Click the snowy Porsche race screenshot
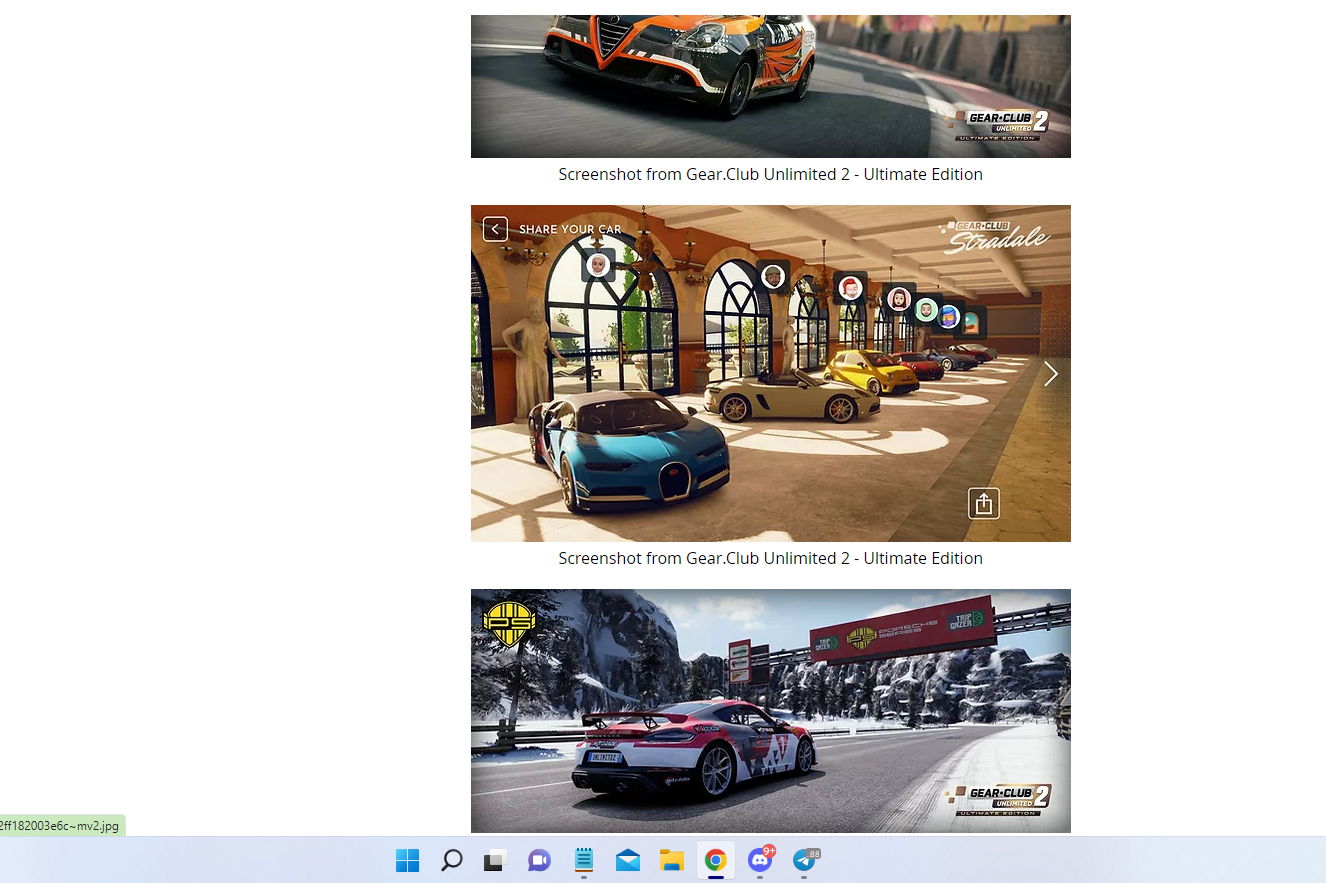This screenshot has height=883, width=1326. (x=771, y=711)
